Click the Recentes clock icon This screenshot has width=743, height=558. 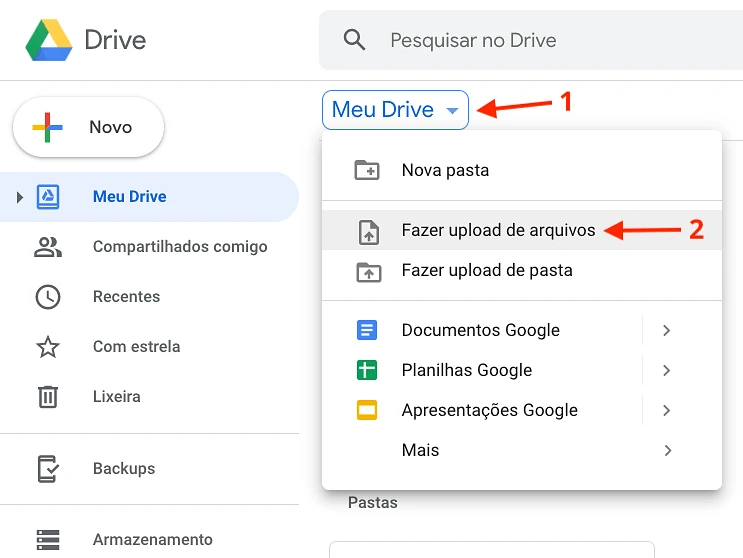(48, 297)
